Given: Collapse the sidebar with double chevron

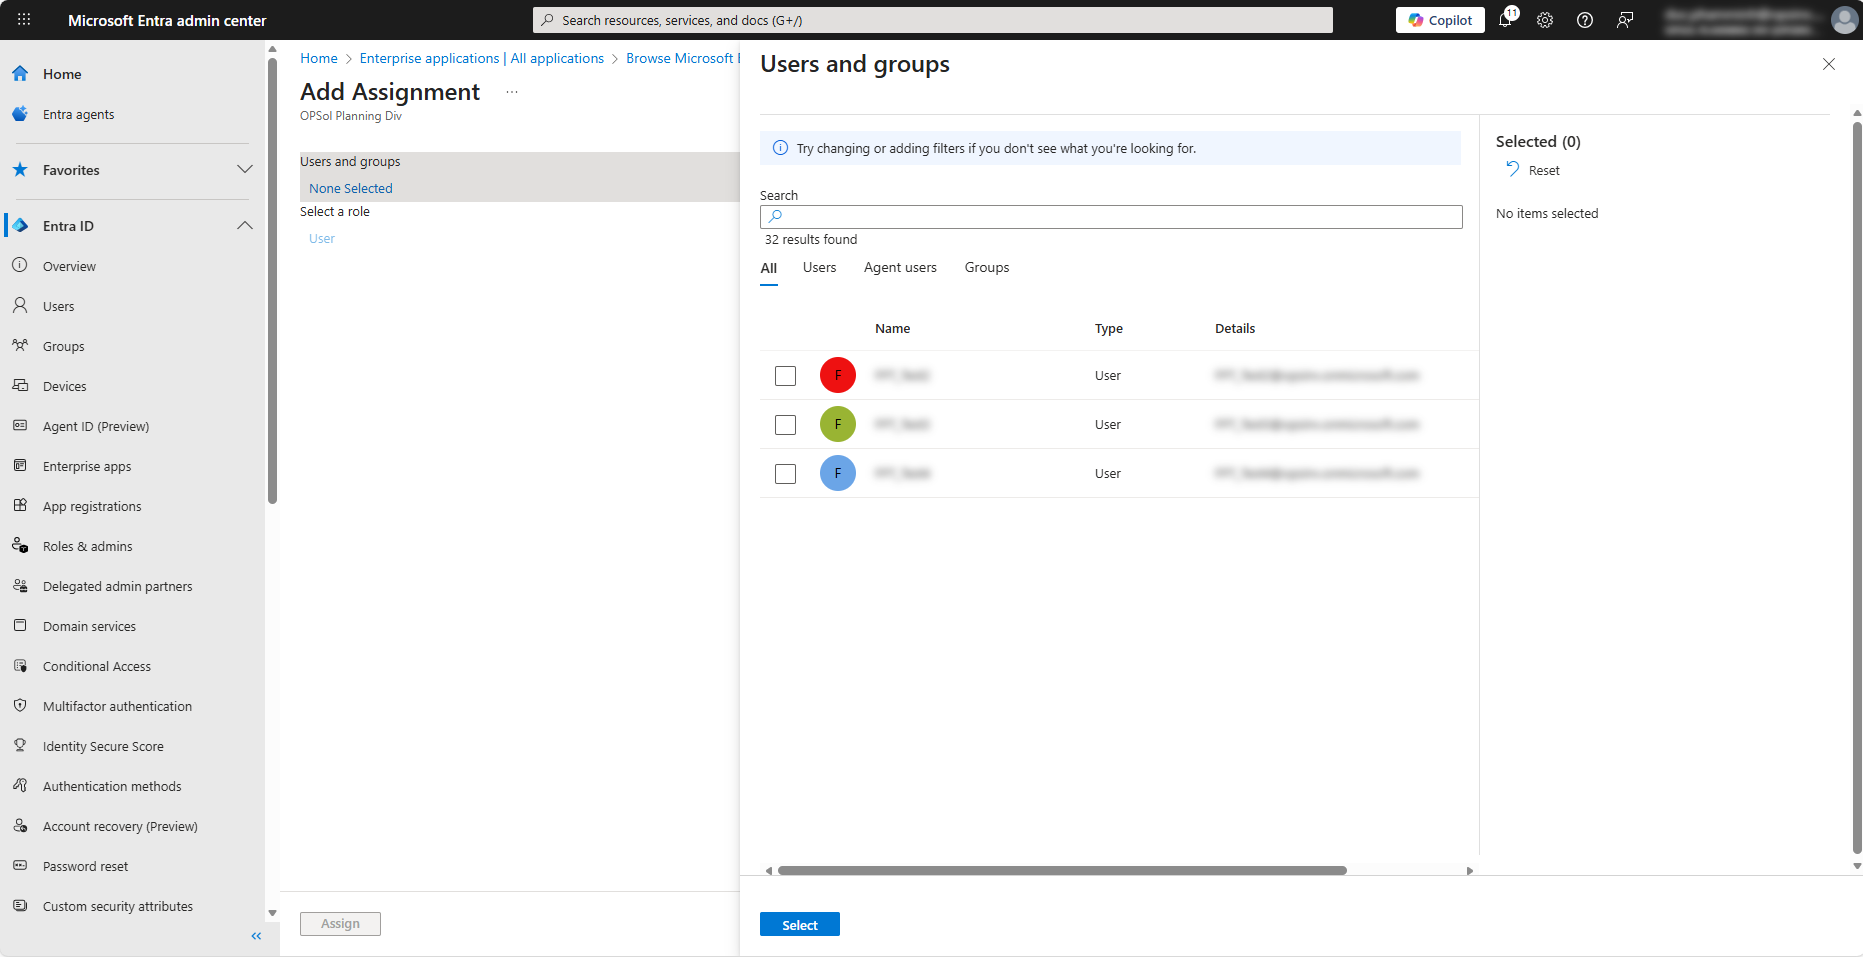Looking at the screenshot, I should [256, 936].
